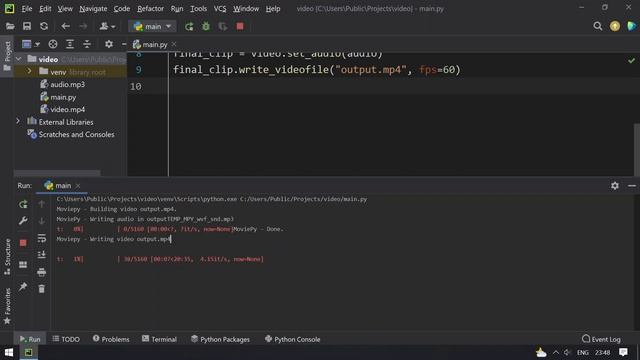This screenshot has width=640, height=360.
Task: Open the Code menu
Action: [122, 9]
